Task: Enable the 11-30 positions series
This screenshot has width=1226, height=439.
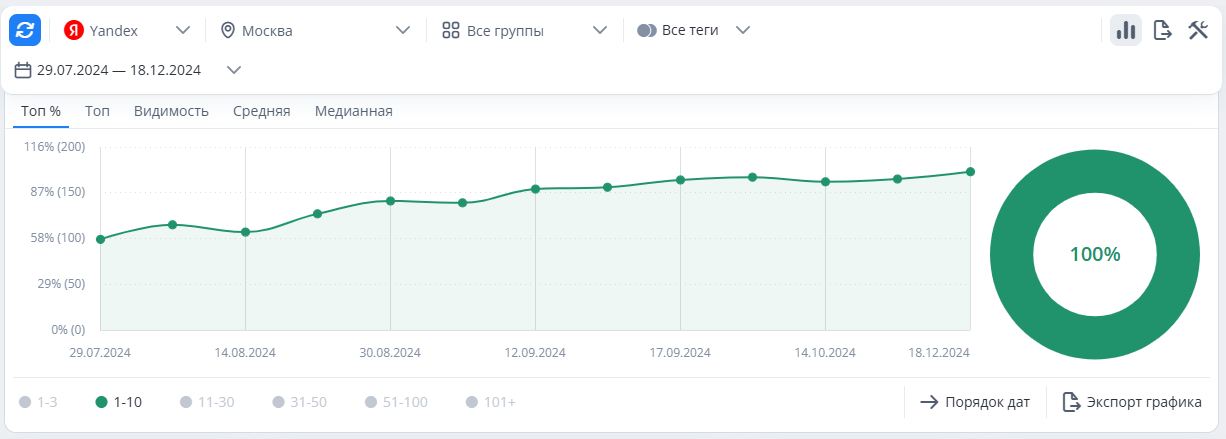Action: (207, 402)
